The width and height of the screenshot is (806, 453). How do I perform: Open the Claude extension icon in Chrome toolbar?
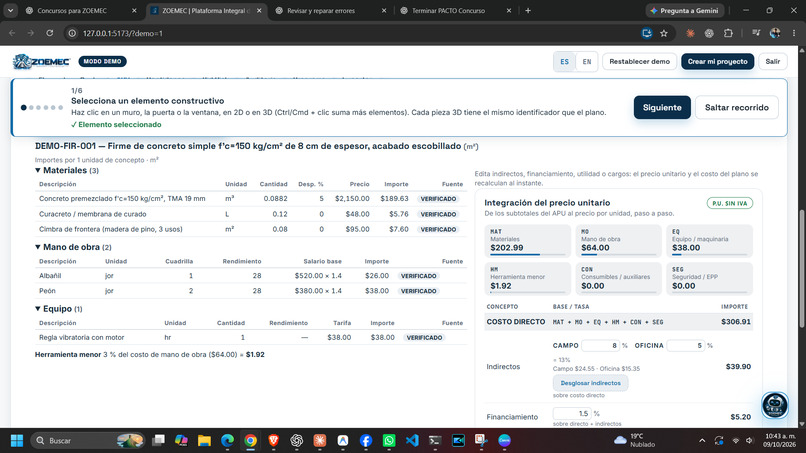click(690, 33)
